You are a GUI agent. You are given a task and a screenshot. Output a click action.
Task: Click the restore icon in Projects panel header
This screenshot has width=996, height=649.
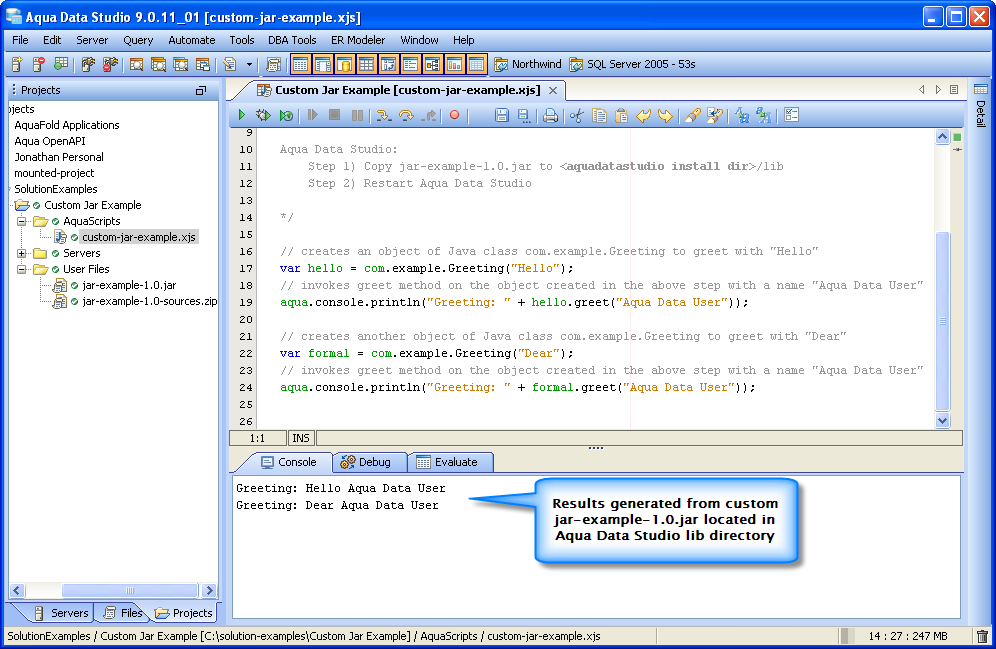(201, 91)
